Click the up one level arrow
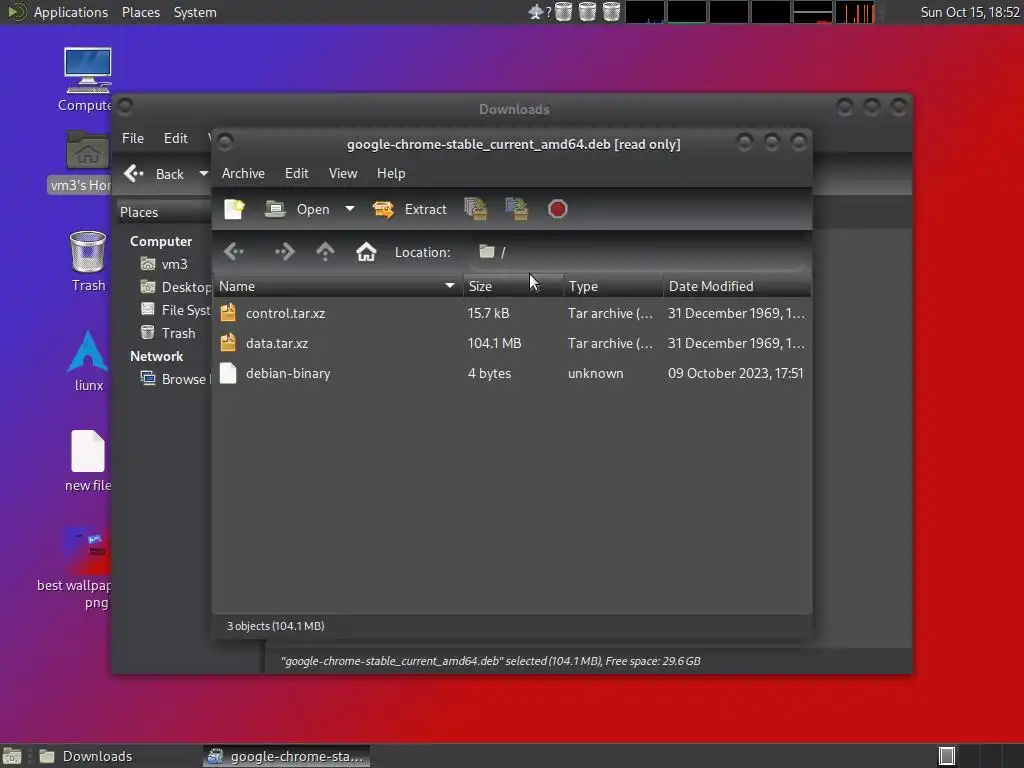Viewport: 1024px width, 768px height. (325, 251)
